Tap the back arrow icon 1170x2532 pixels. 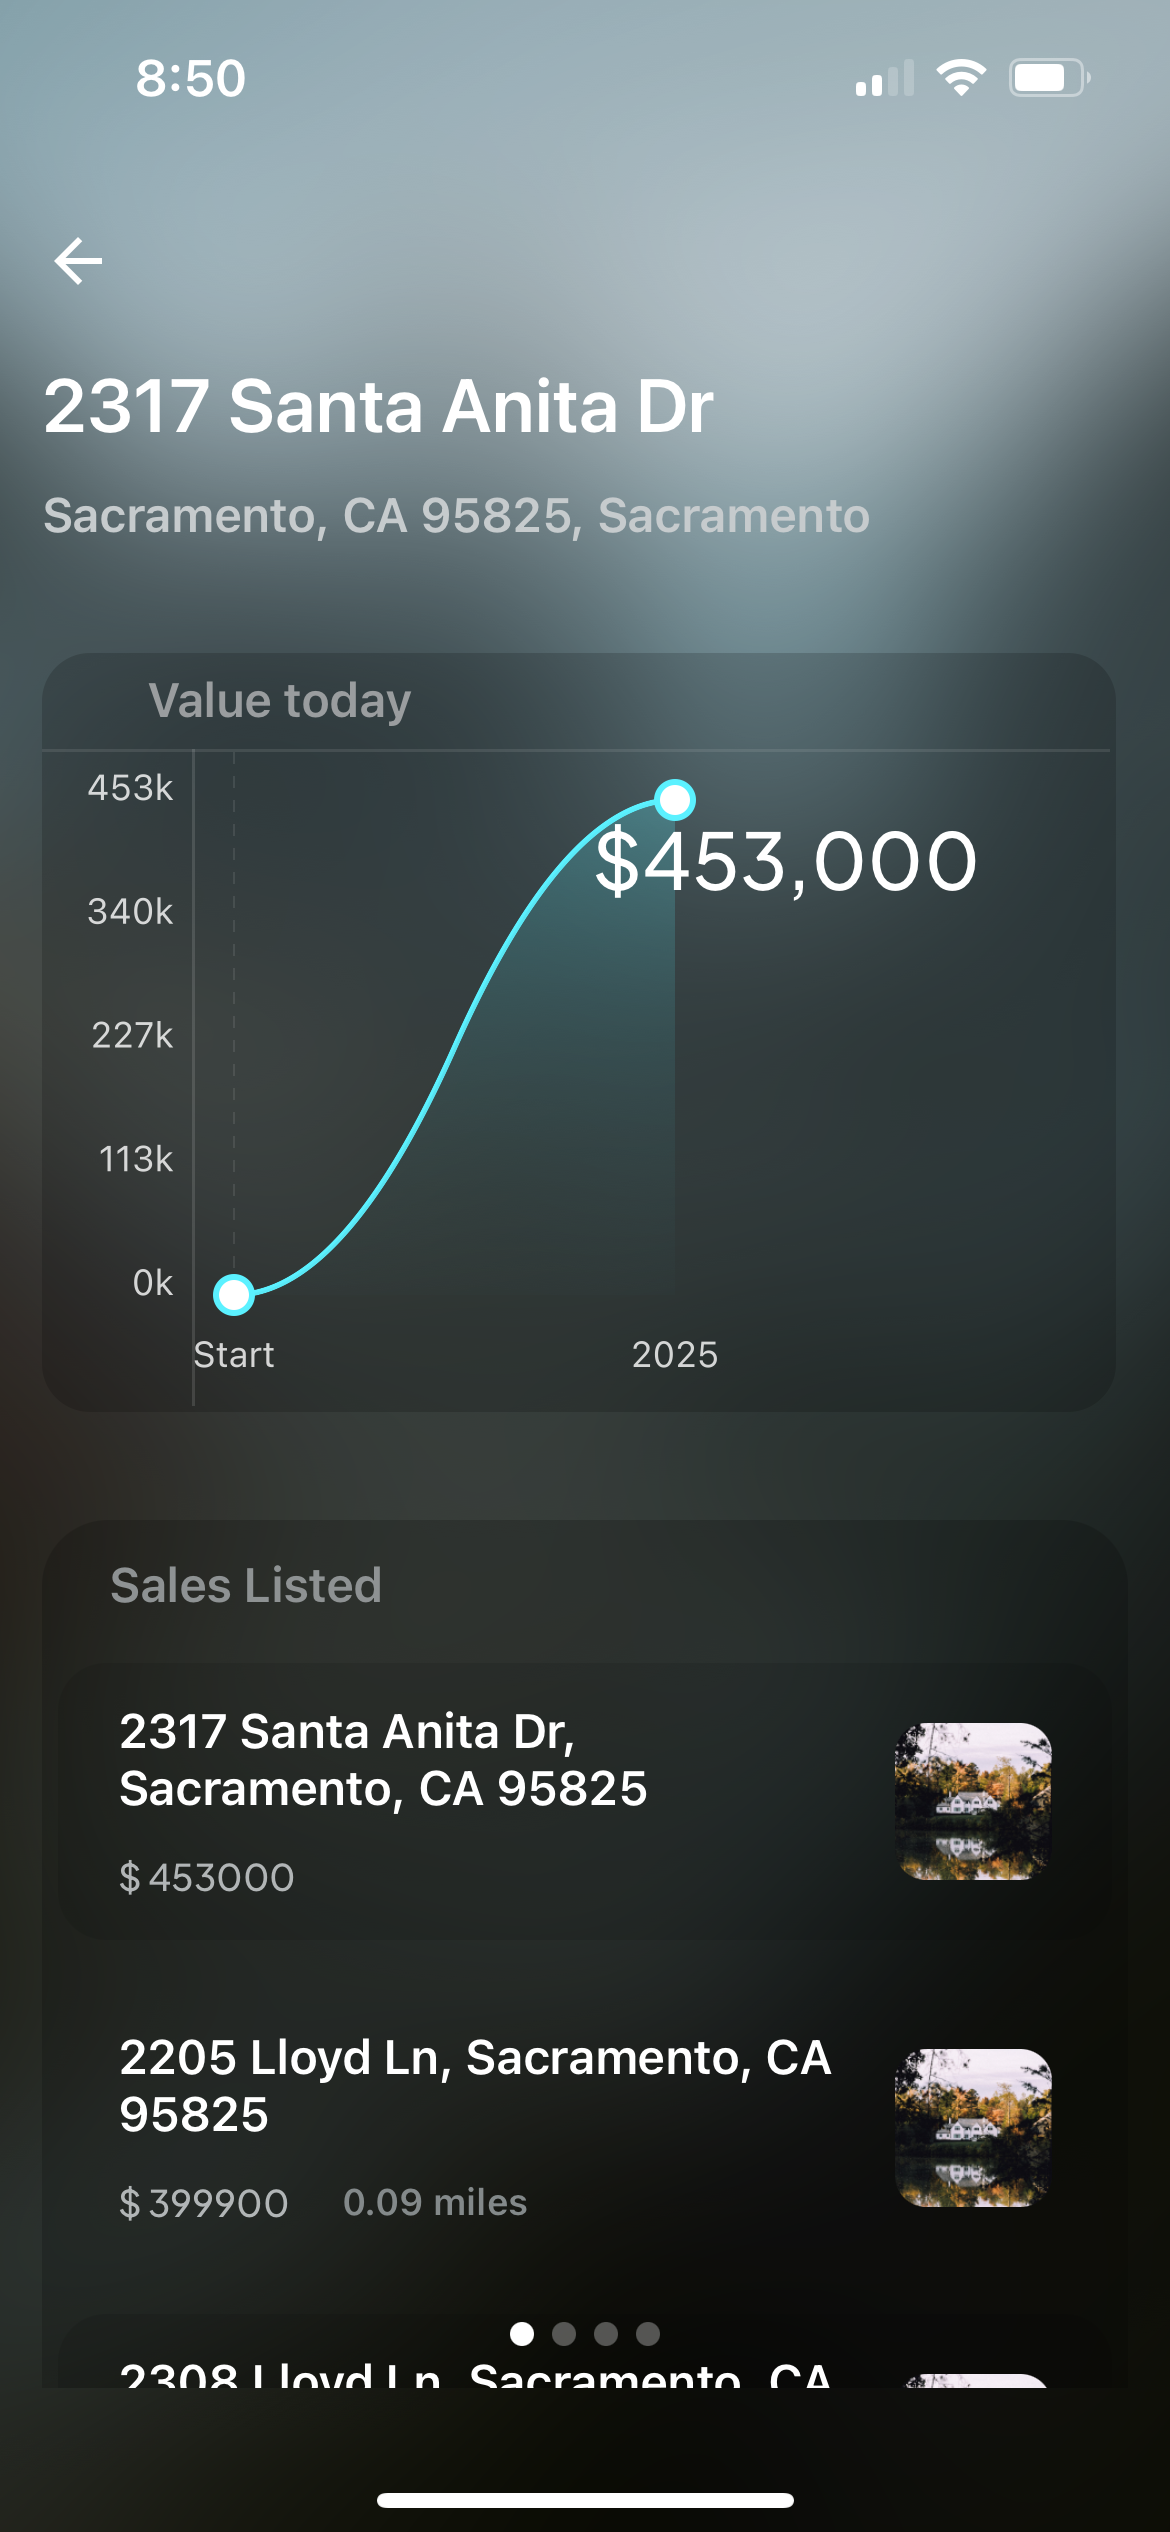(x=78, y=261)
